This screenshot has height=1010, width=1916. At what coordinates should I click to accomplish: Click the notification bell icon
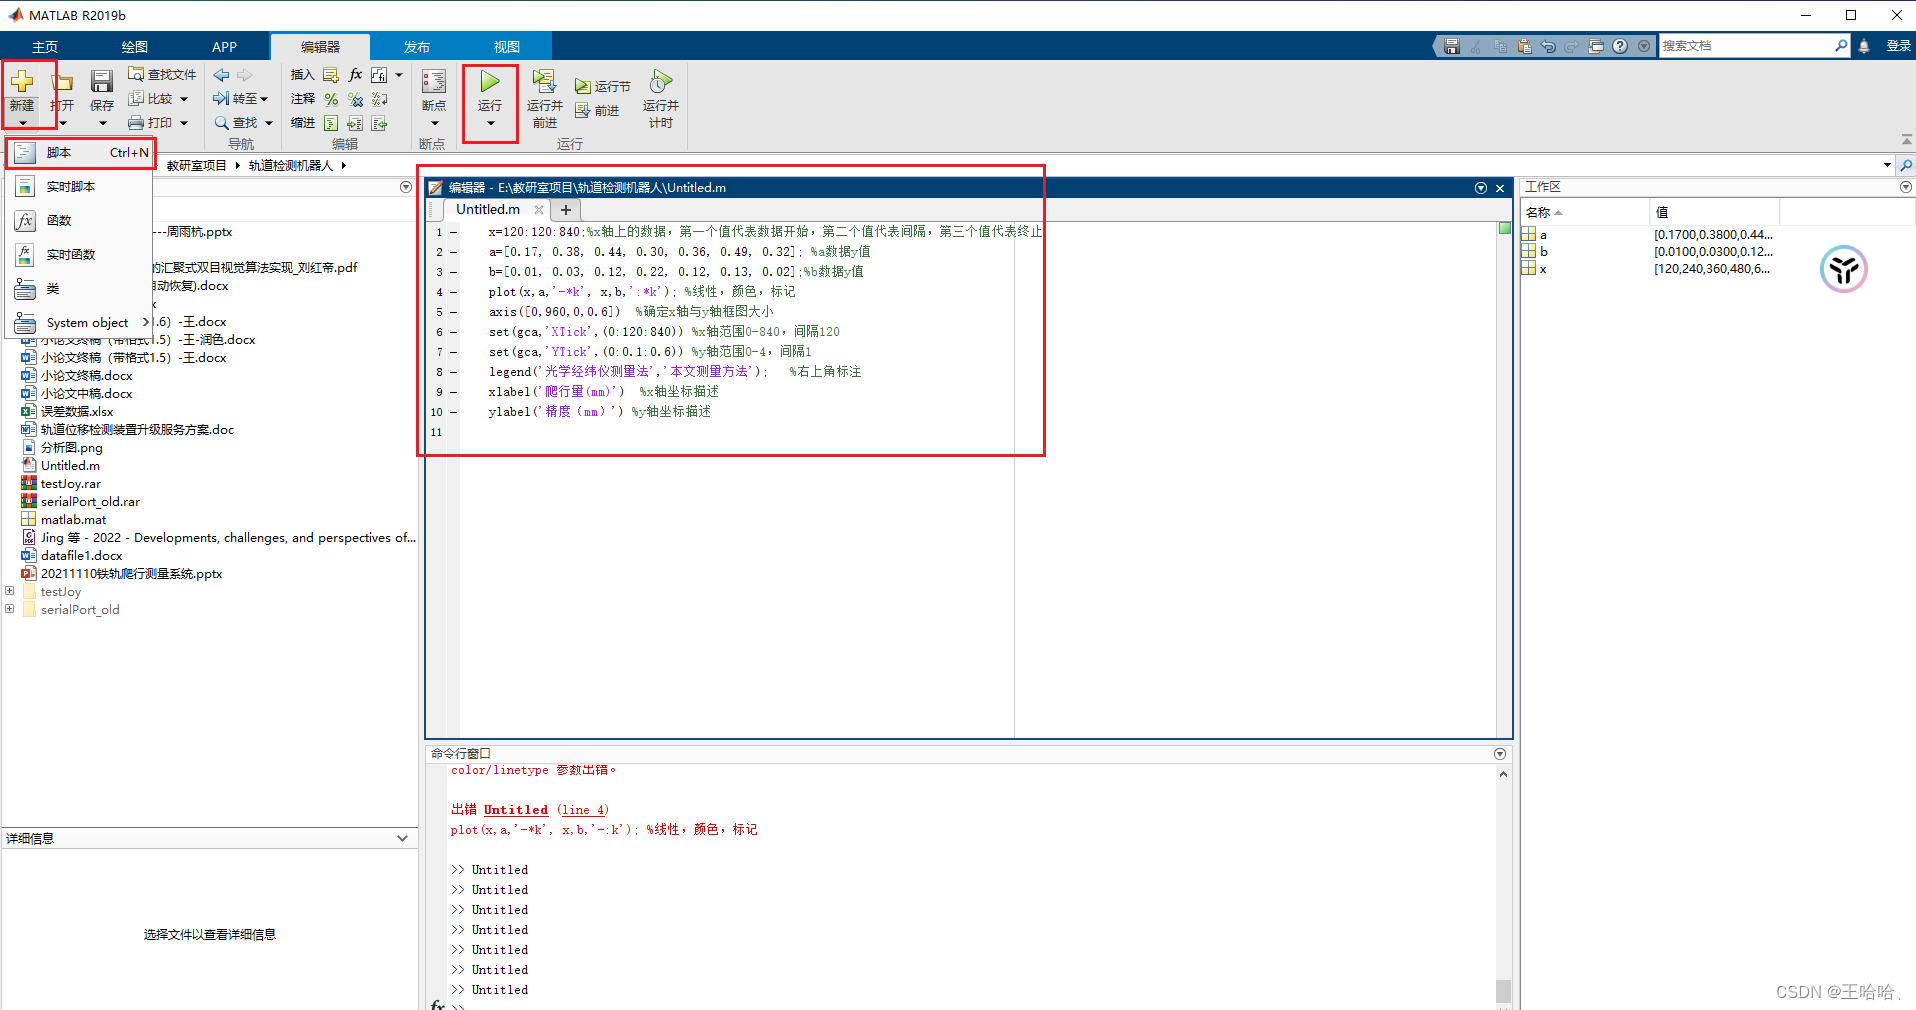tap(1864, 46)
